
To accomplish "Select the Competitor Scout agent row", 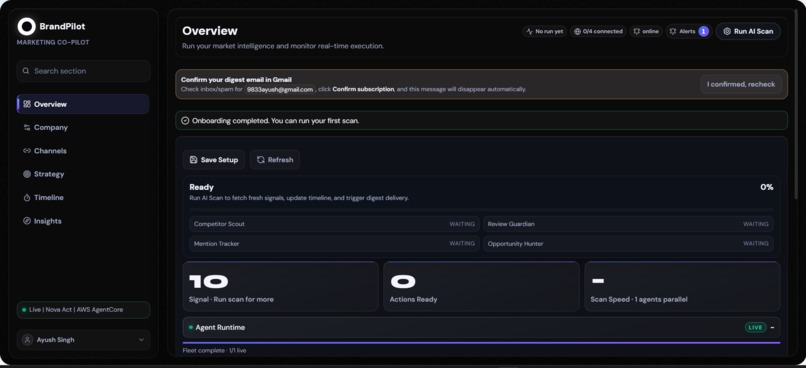I will click(334, 224).
